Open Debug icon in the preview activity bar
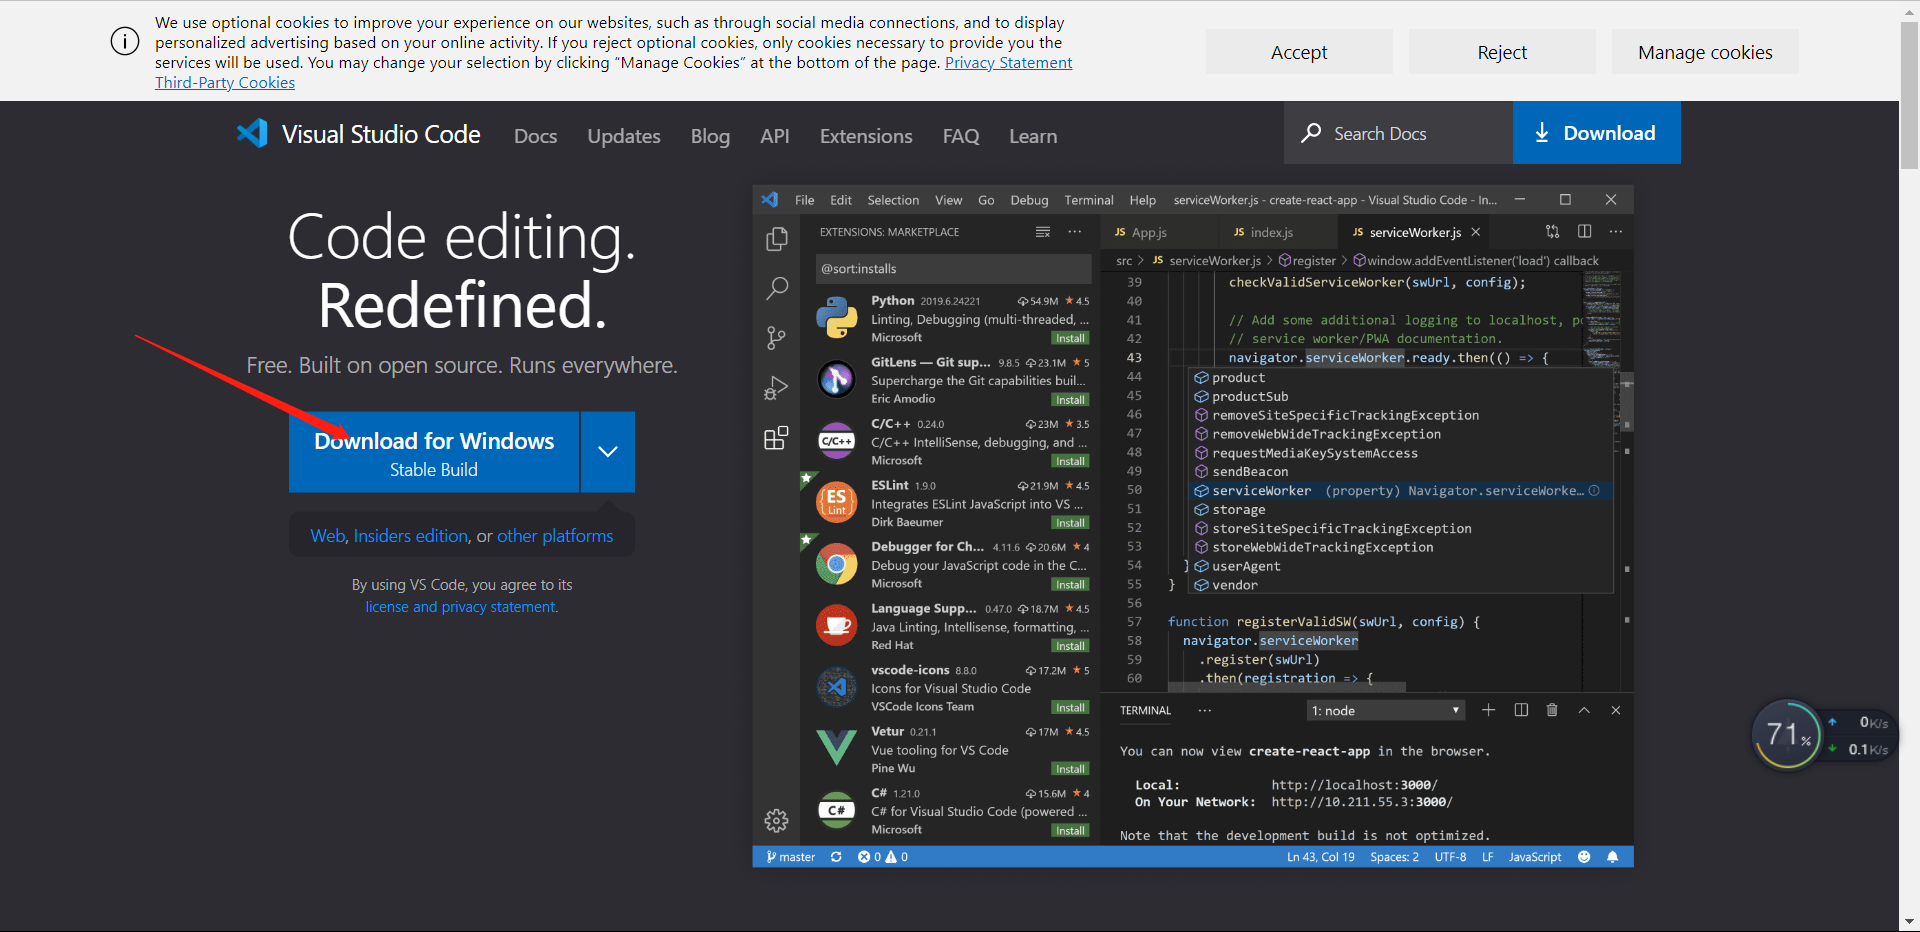Image resolution: width=1920 pixels, height=932 pixels. coord(777,388)
